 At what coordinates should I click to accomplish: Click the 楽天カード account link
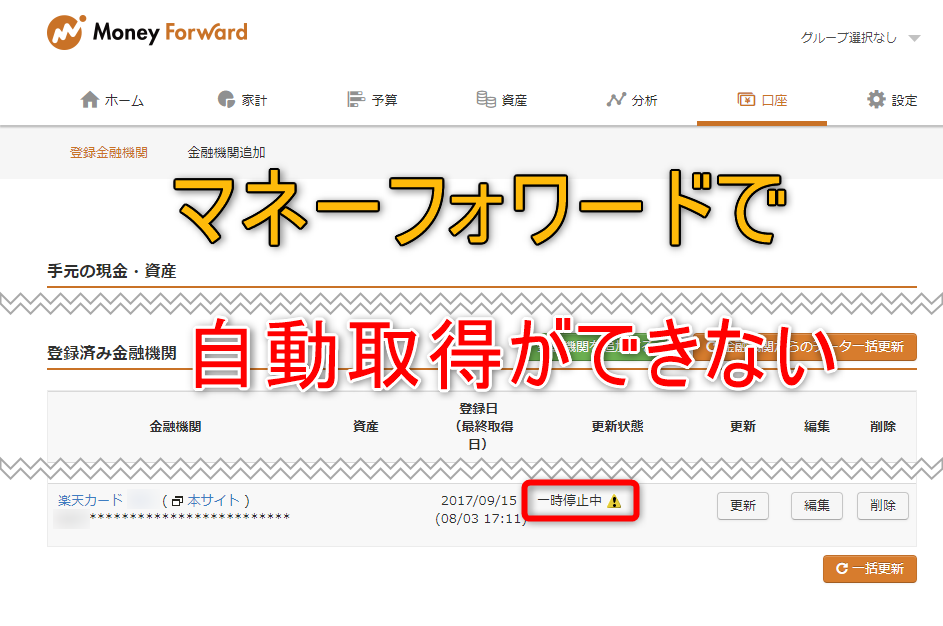click(91, 500)
